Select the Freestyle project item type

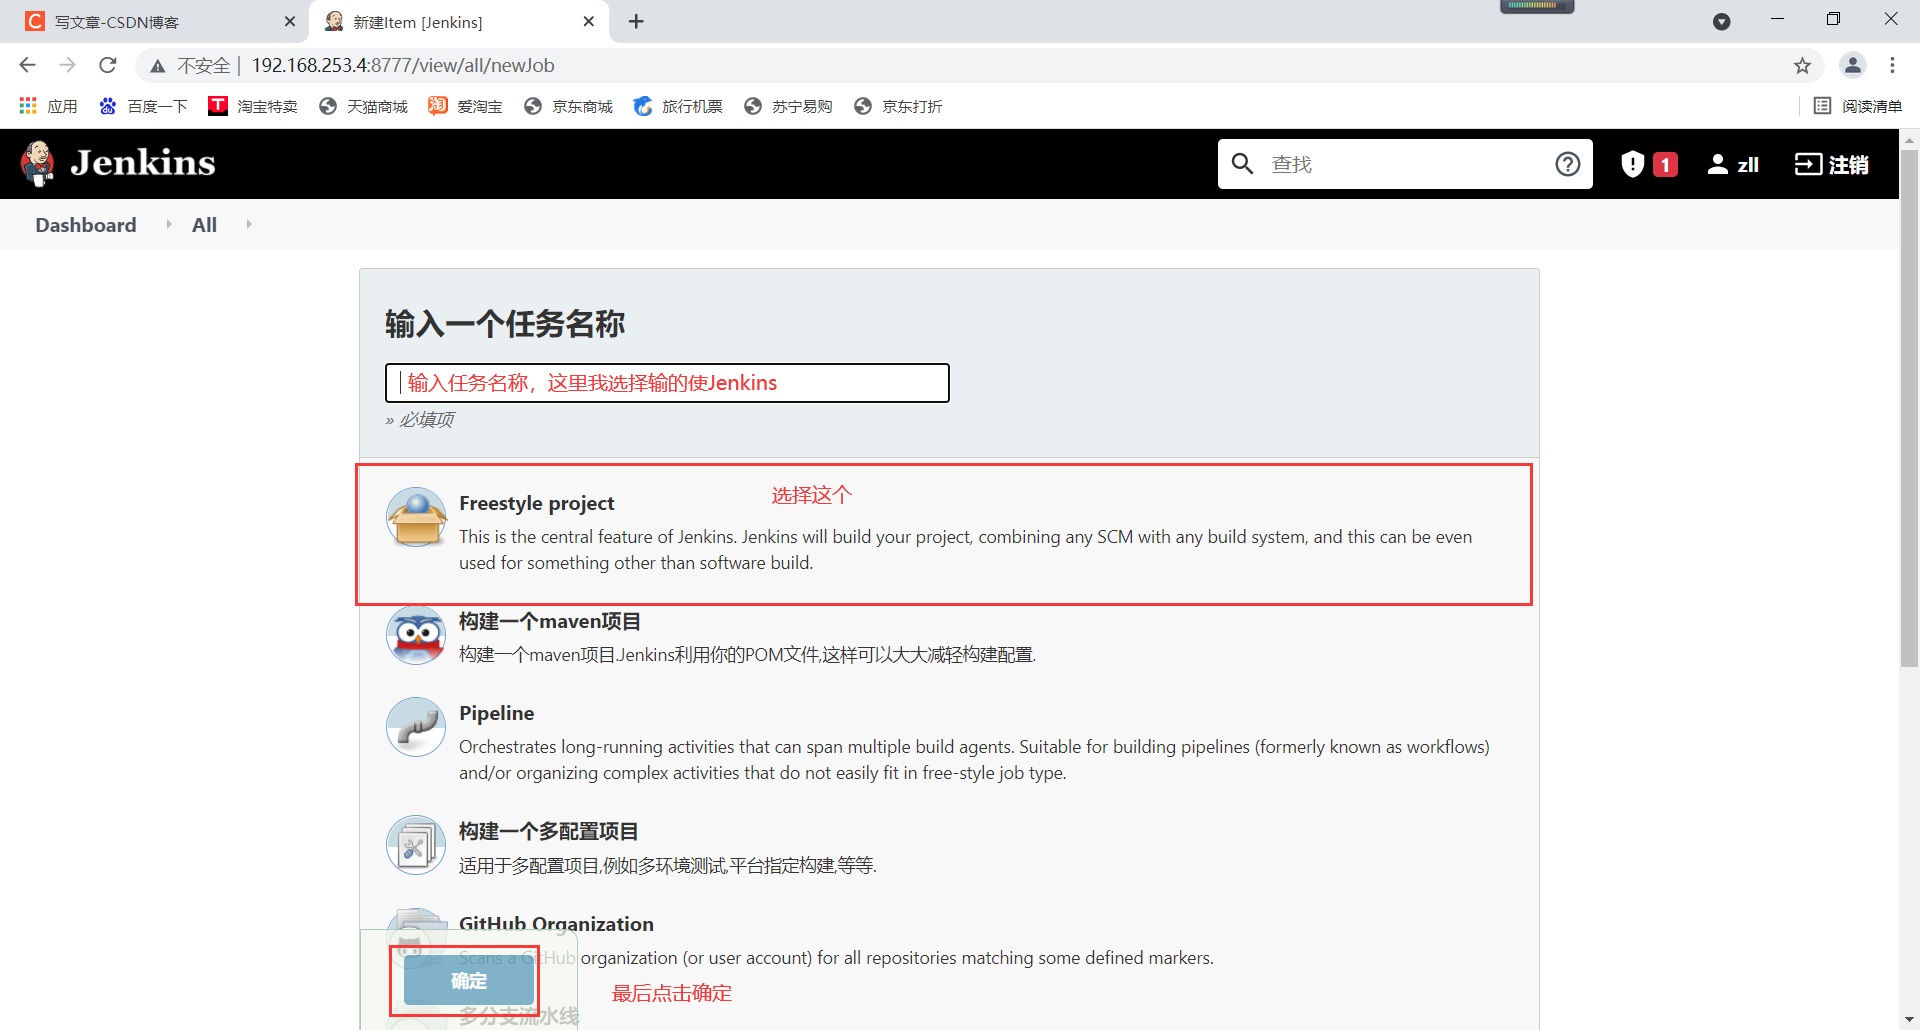536,503
